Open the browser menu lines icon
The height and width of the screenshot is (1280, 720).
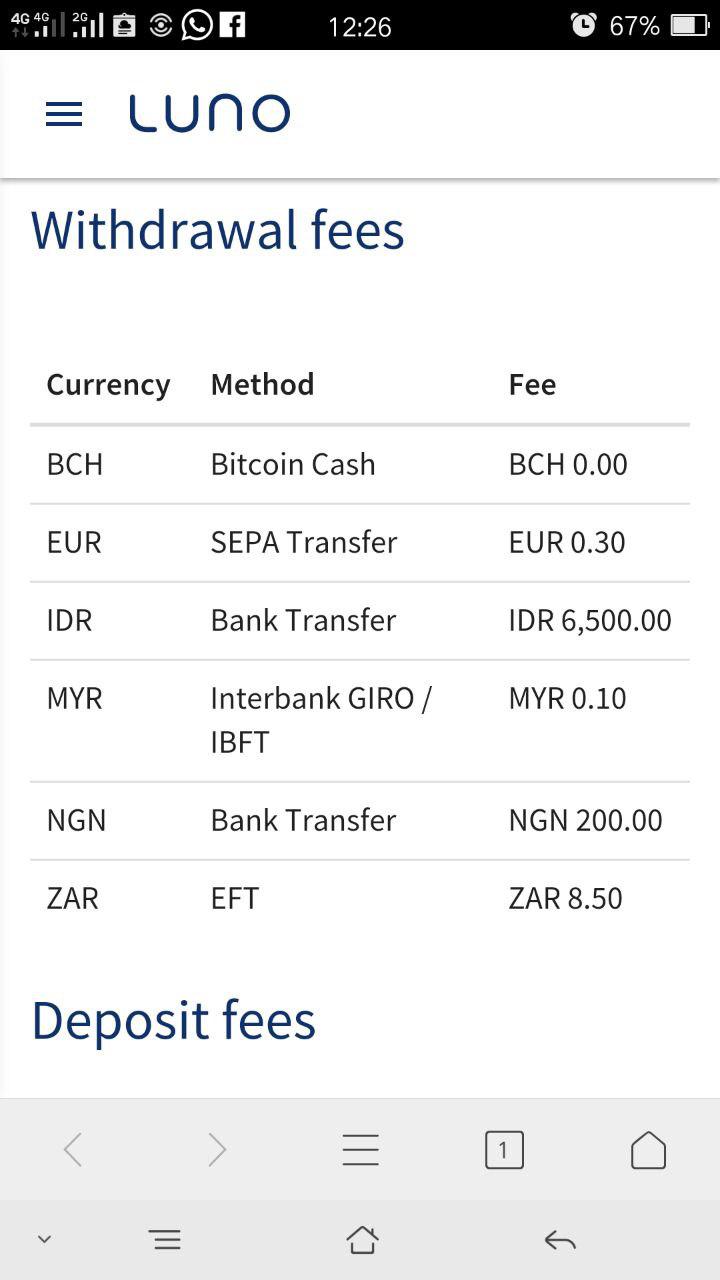360,1150
